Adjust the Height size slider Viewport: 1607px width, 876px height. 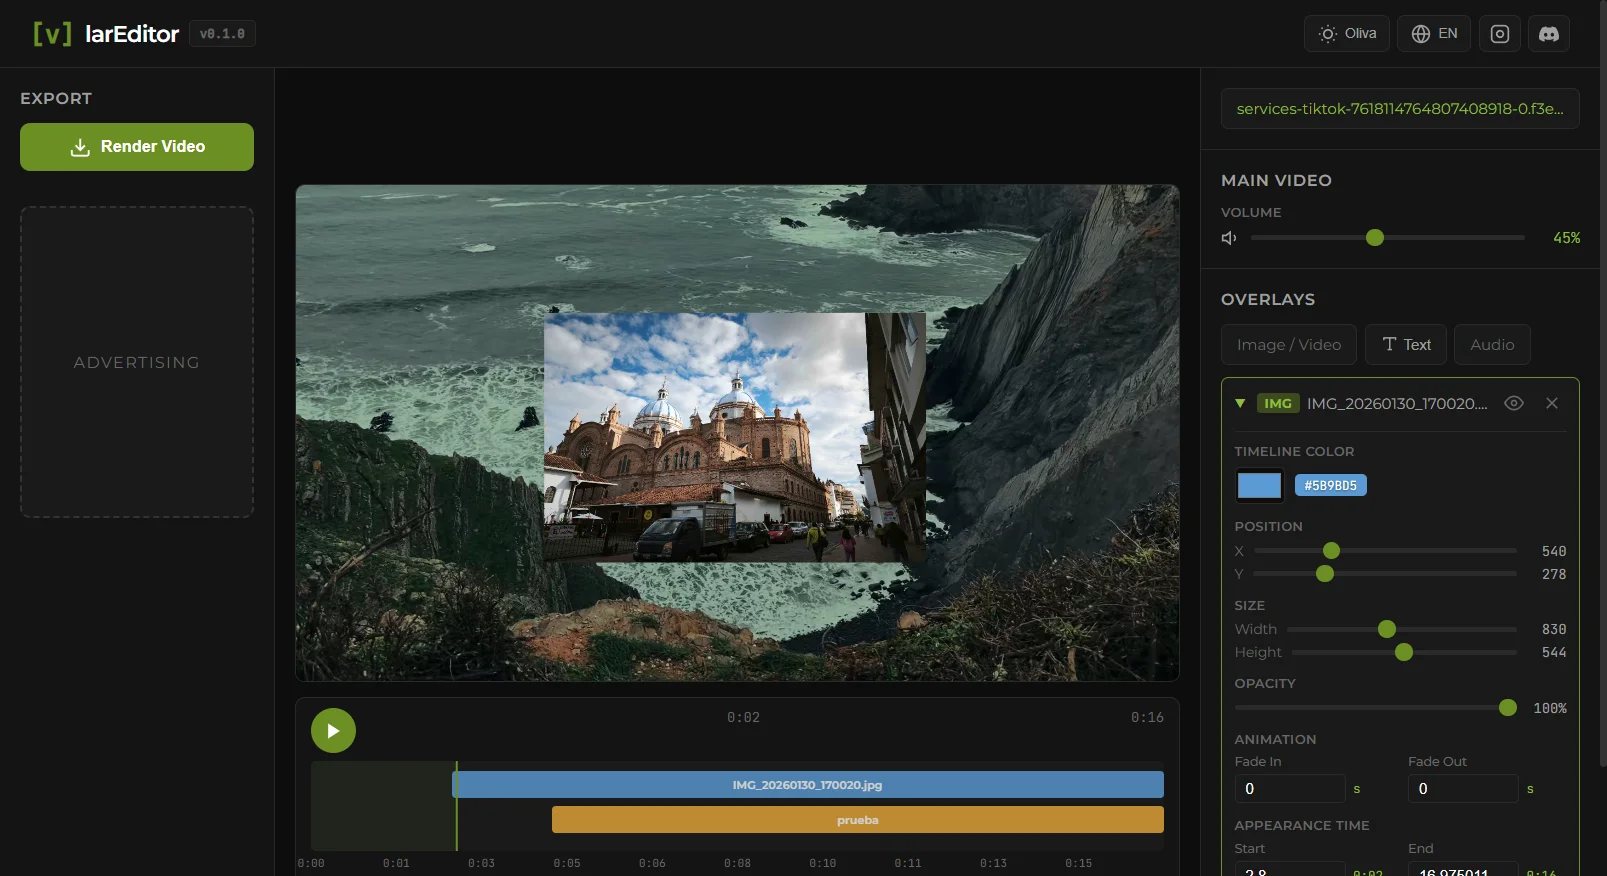[1404, 652]
